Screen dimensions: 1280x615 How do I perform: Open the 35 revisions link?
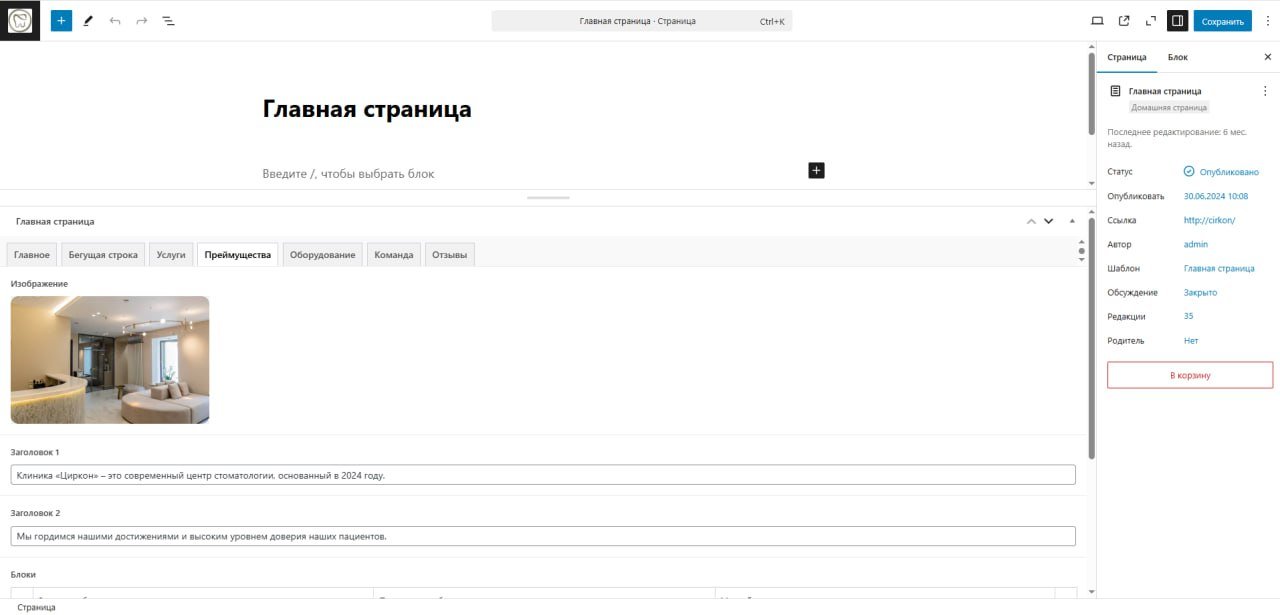[1189, 316]
